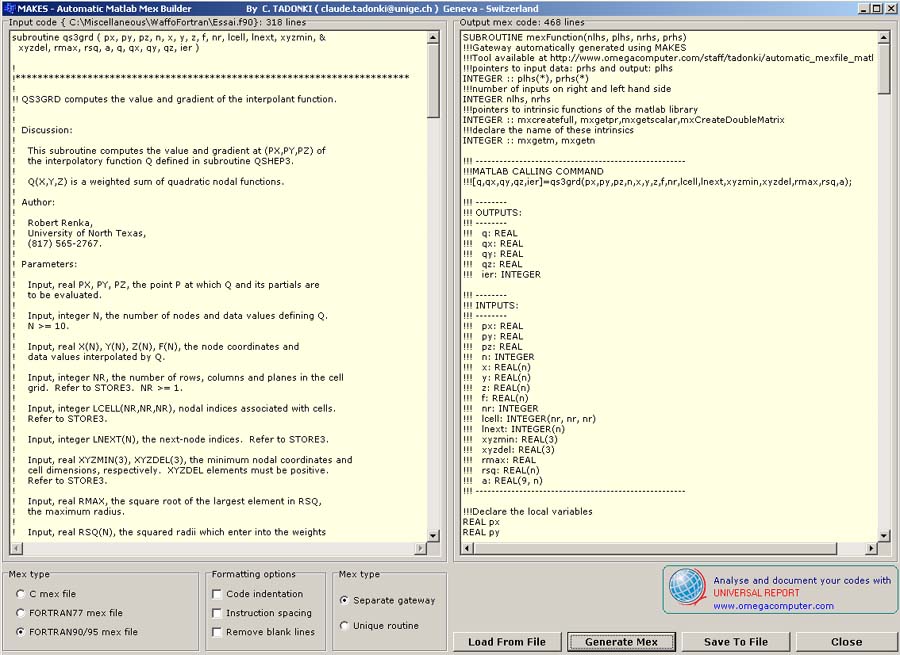The image size is (900, 655).
Task: Enable Code indentation checkbox
Action: [x=217, y=594]
